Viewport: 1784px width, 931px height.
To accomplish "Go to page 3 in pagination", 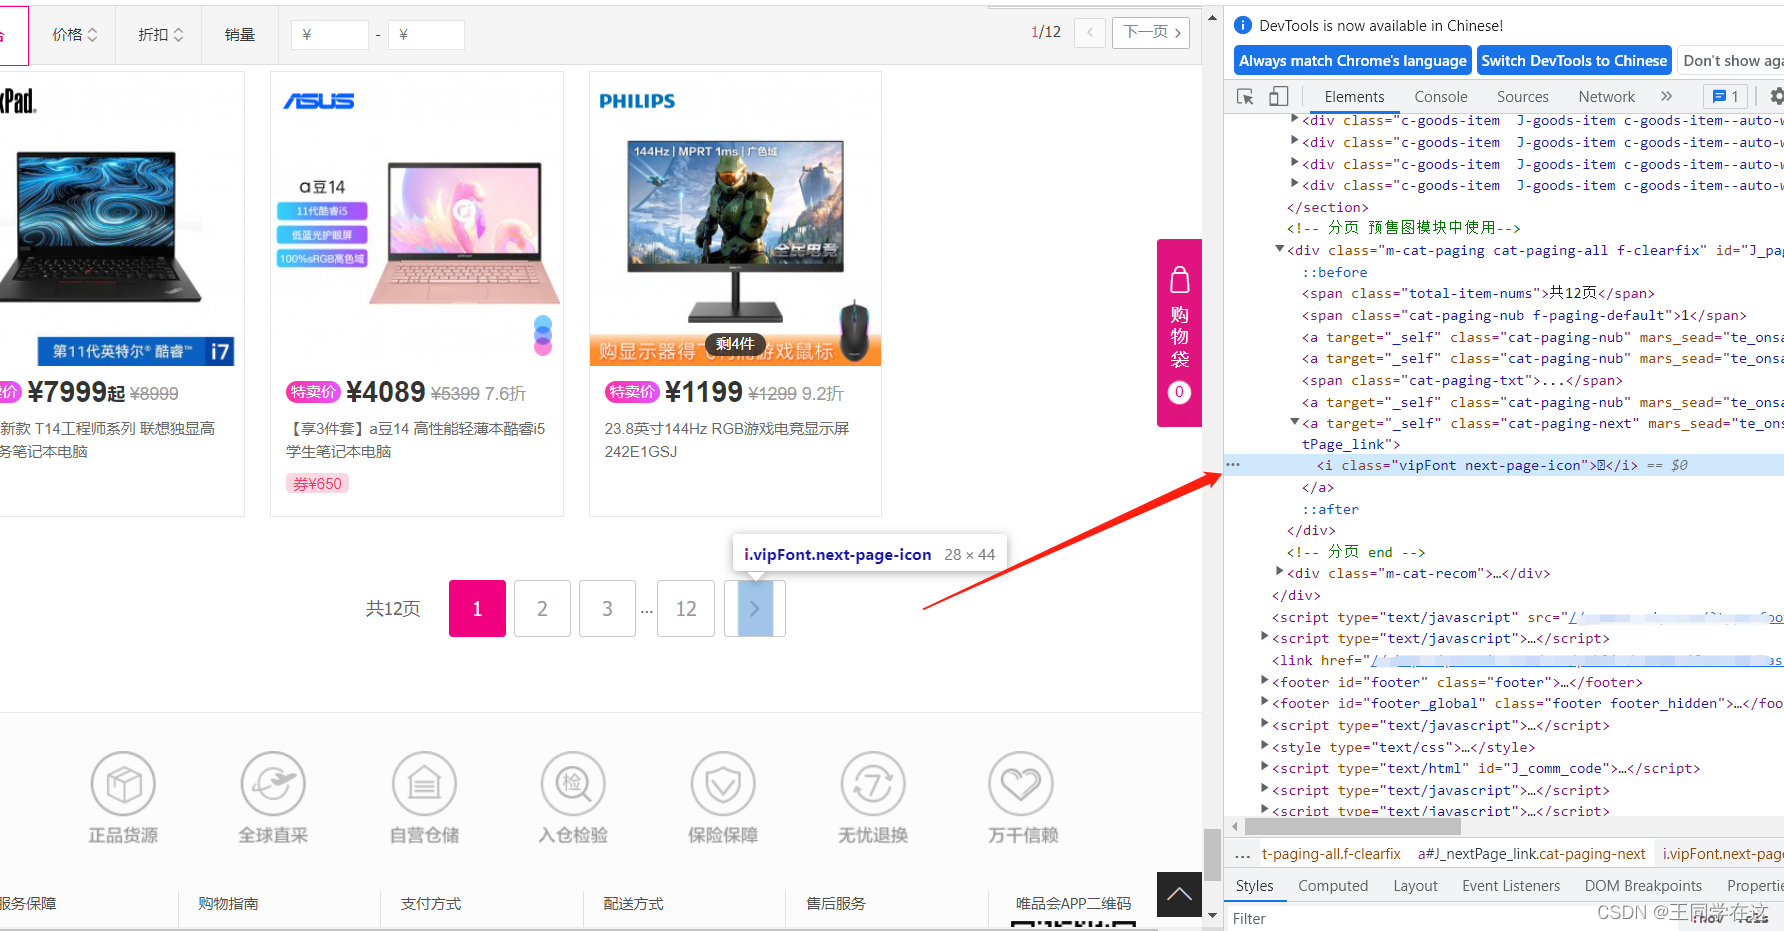I will [607, 608].
